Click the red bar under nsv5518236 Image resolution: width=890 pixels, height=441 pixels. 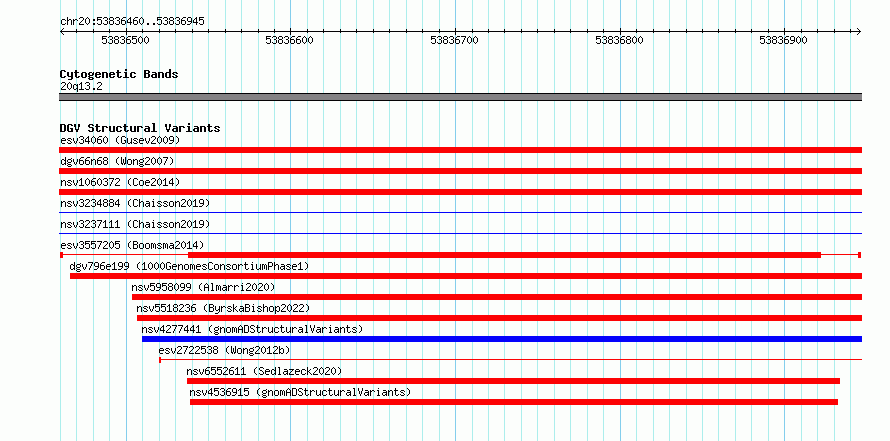pyautogui.click(x=499, y=318)
